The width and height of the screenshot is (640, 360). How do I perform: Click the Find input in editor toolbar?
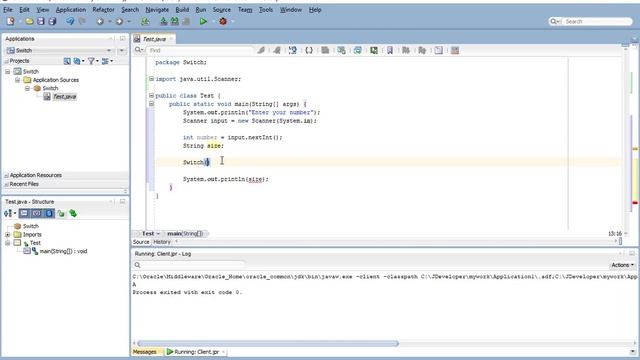tap(200, 50)
